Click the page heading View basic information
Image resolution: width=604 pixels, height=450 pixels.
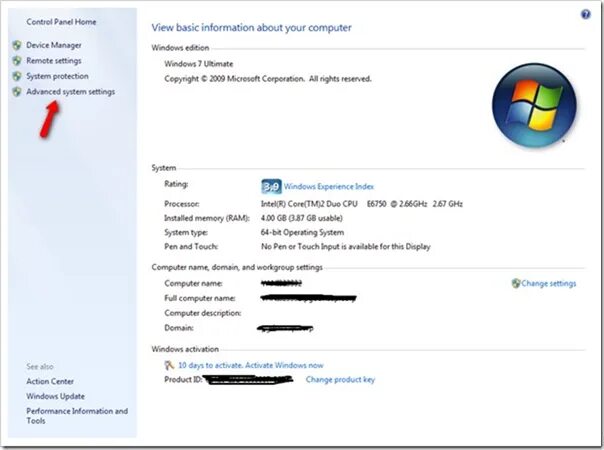252,28
